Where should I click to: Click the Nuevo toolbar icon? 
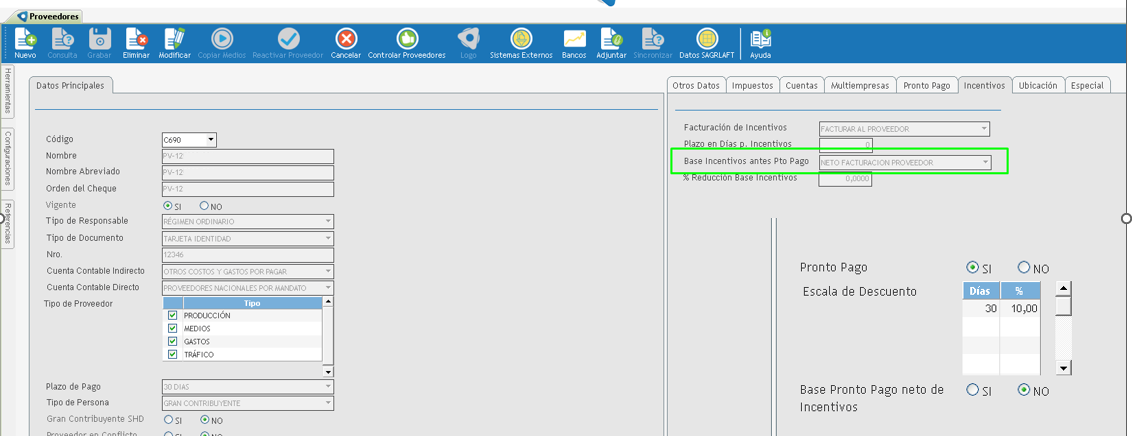[x=25, y=40]
